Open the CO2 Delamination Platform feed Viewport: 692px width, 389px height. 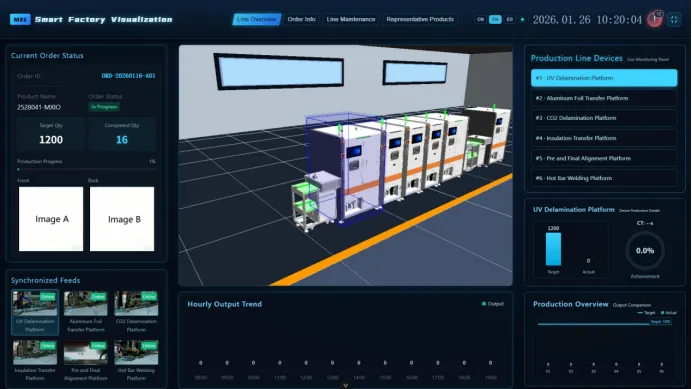click(136, 312)
